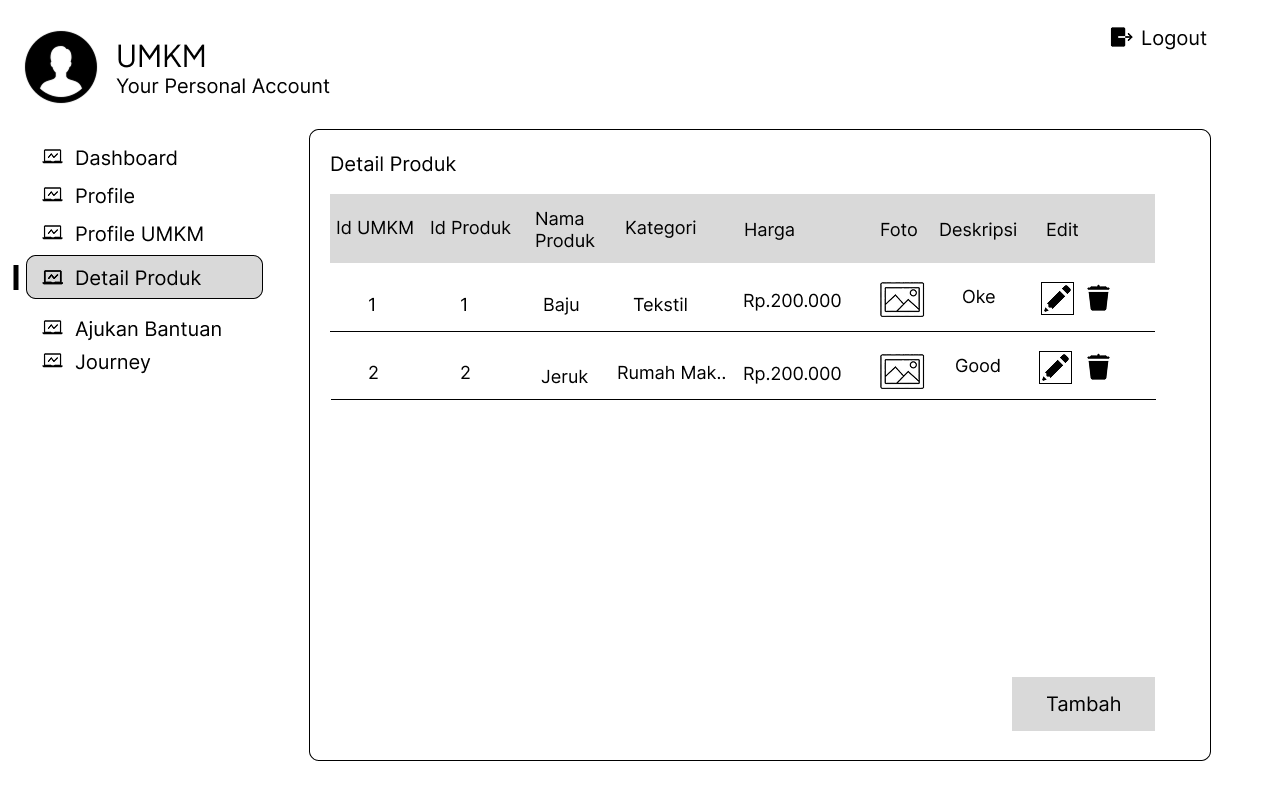Delete the Jeruk row with trash icon
The image size is (1280, 800).
1098,367
